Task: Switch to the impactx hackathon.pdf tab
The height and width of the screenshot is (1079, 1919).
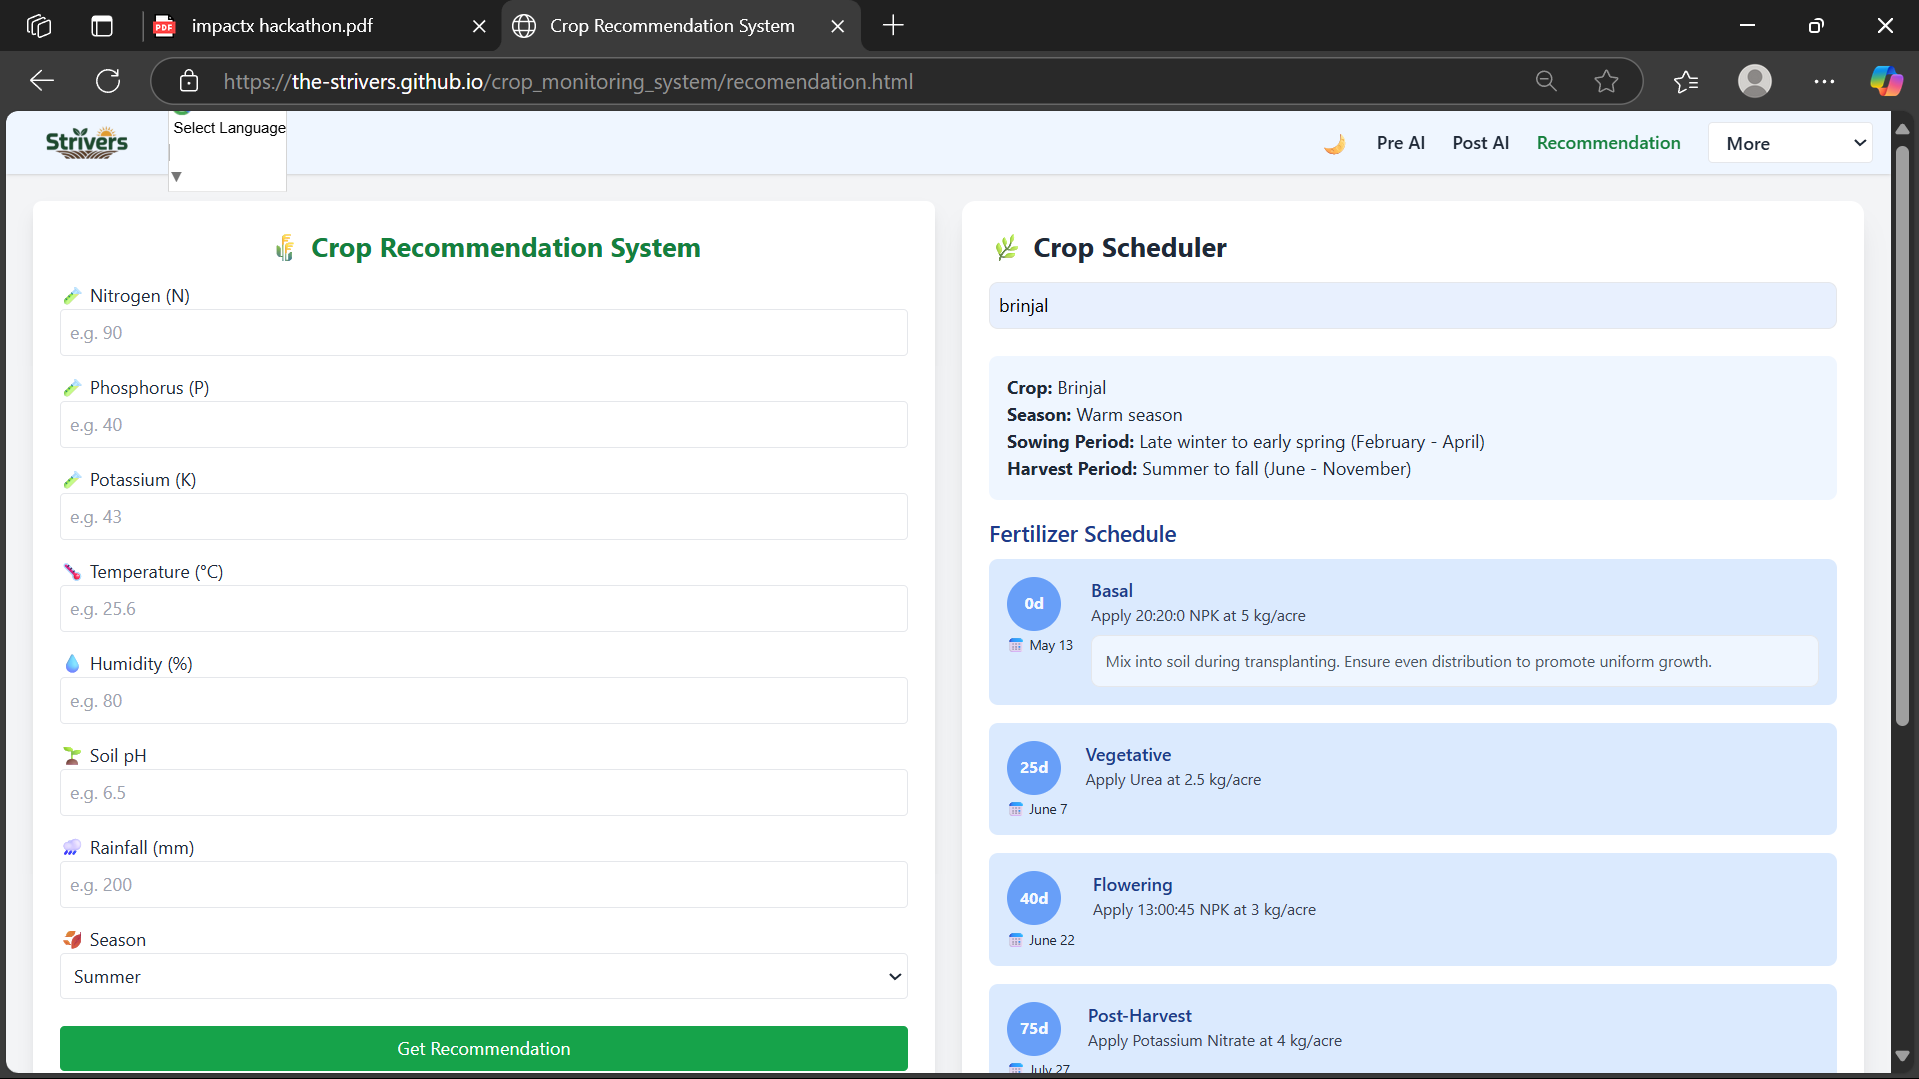Action: [283, 25]
